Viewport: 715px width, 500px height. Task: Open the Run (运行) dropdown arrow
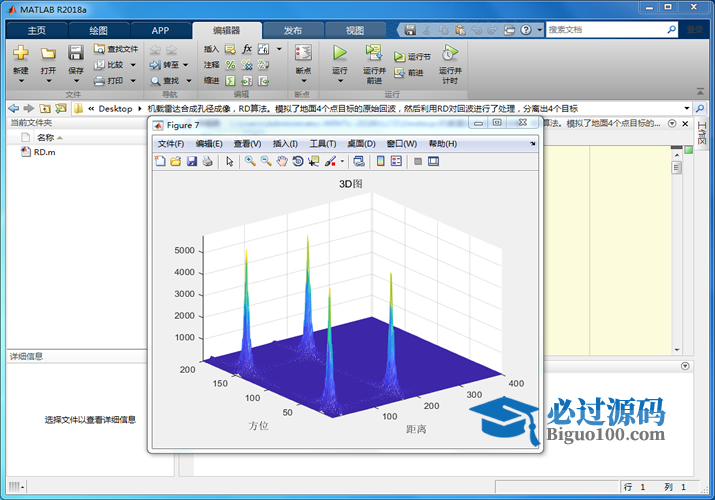click(x=340, y=81)
